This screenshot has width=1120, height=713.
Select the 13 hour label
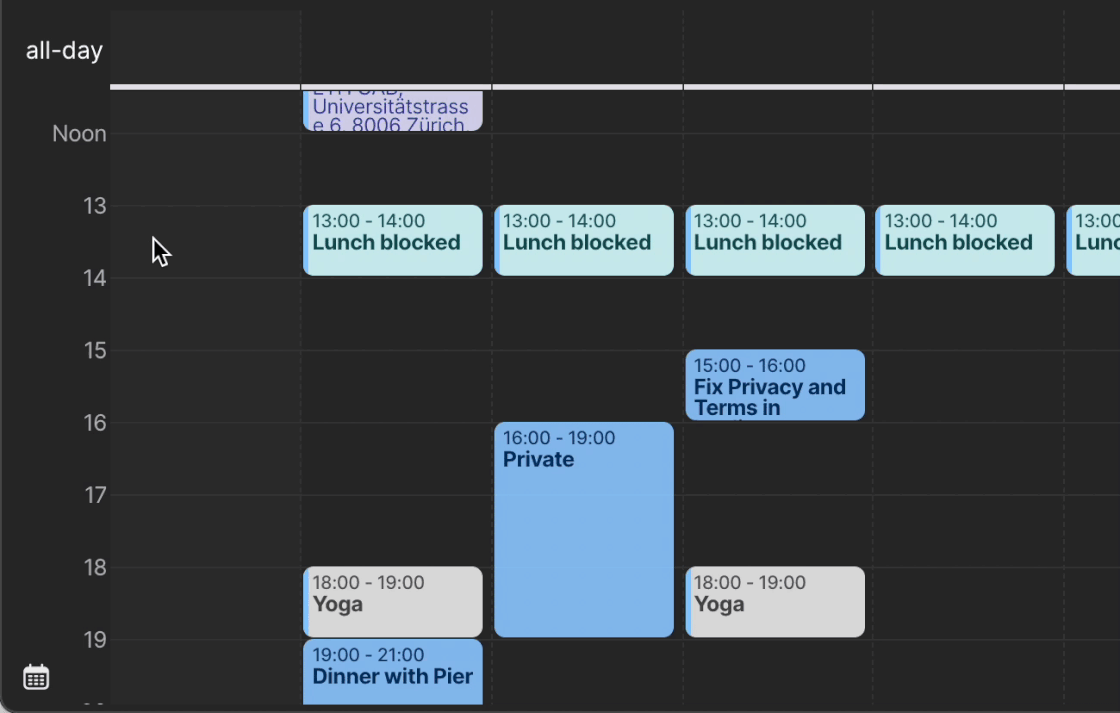[94, 207]
